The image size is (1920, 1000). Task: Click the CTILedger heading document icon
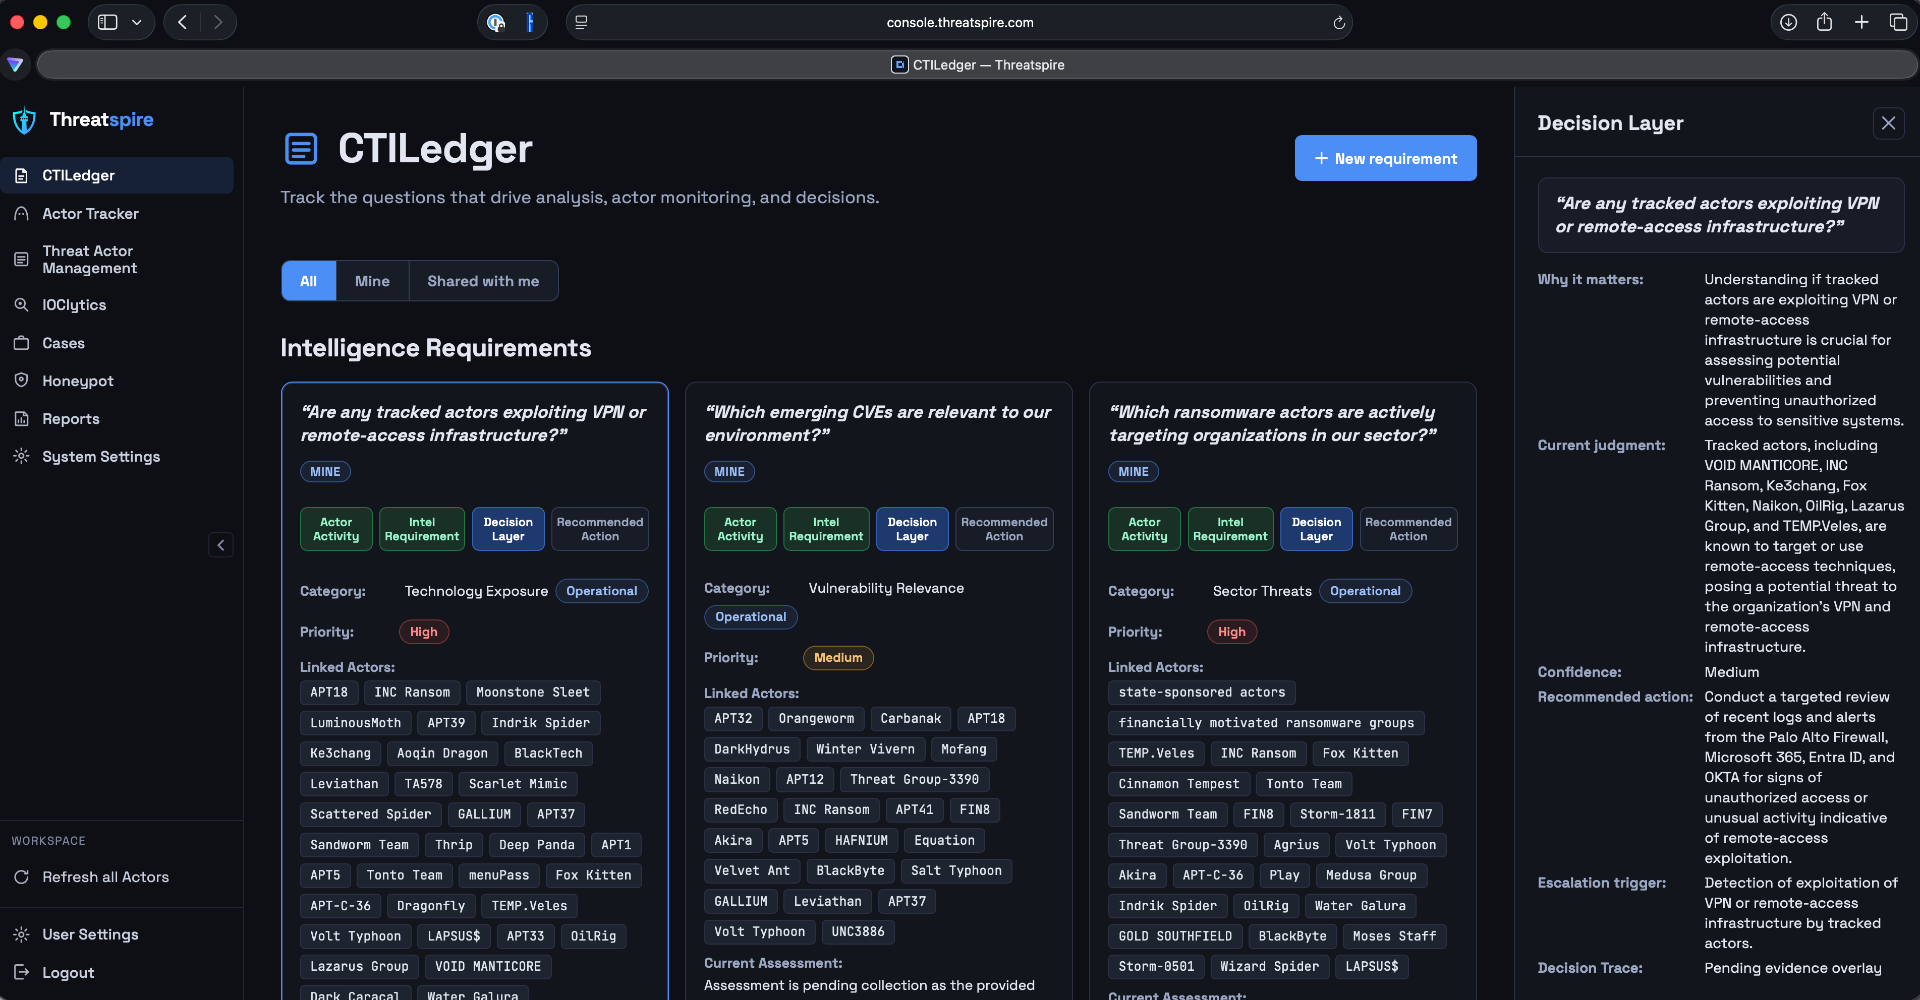(x=301, y=149)
